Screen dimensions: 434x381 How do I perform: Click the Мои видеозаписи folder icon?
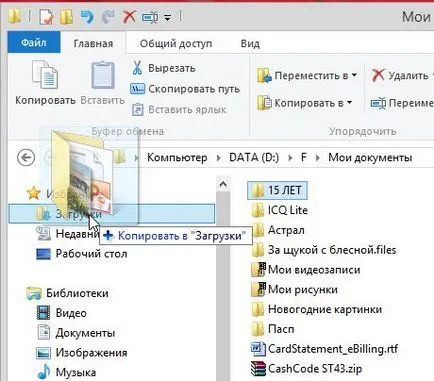pos(258,269)
